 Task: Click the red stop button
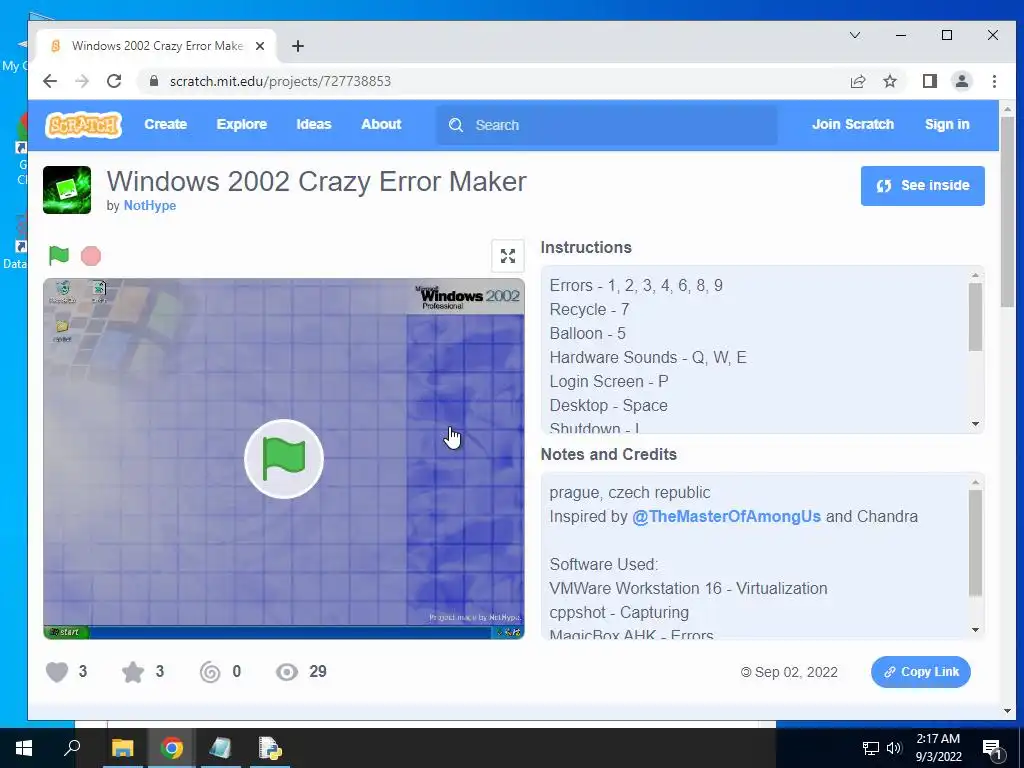tap(91, 256)
